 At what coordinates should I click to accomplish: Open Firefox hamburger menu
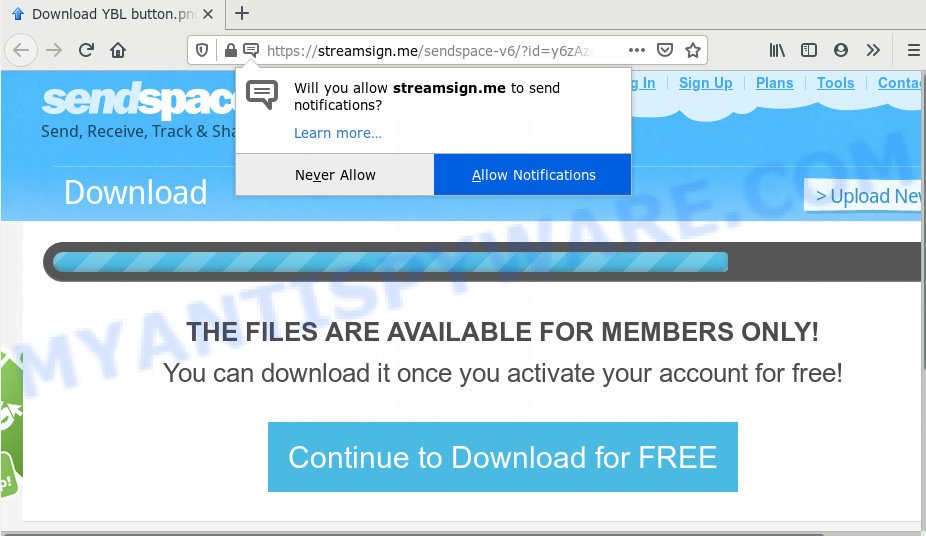[914, 50]
